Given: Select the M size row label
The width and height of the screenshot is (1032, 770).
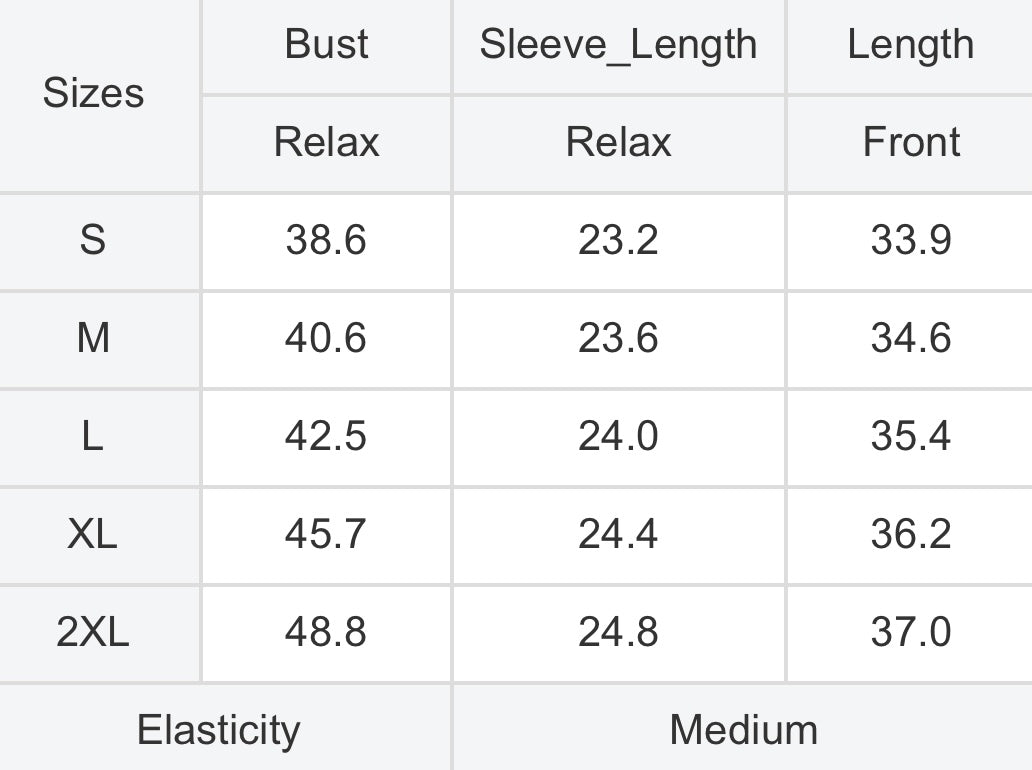Looking at the screenshot, I should click(x=93, y=338).
